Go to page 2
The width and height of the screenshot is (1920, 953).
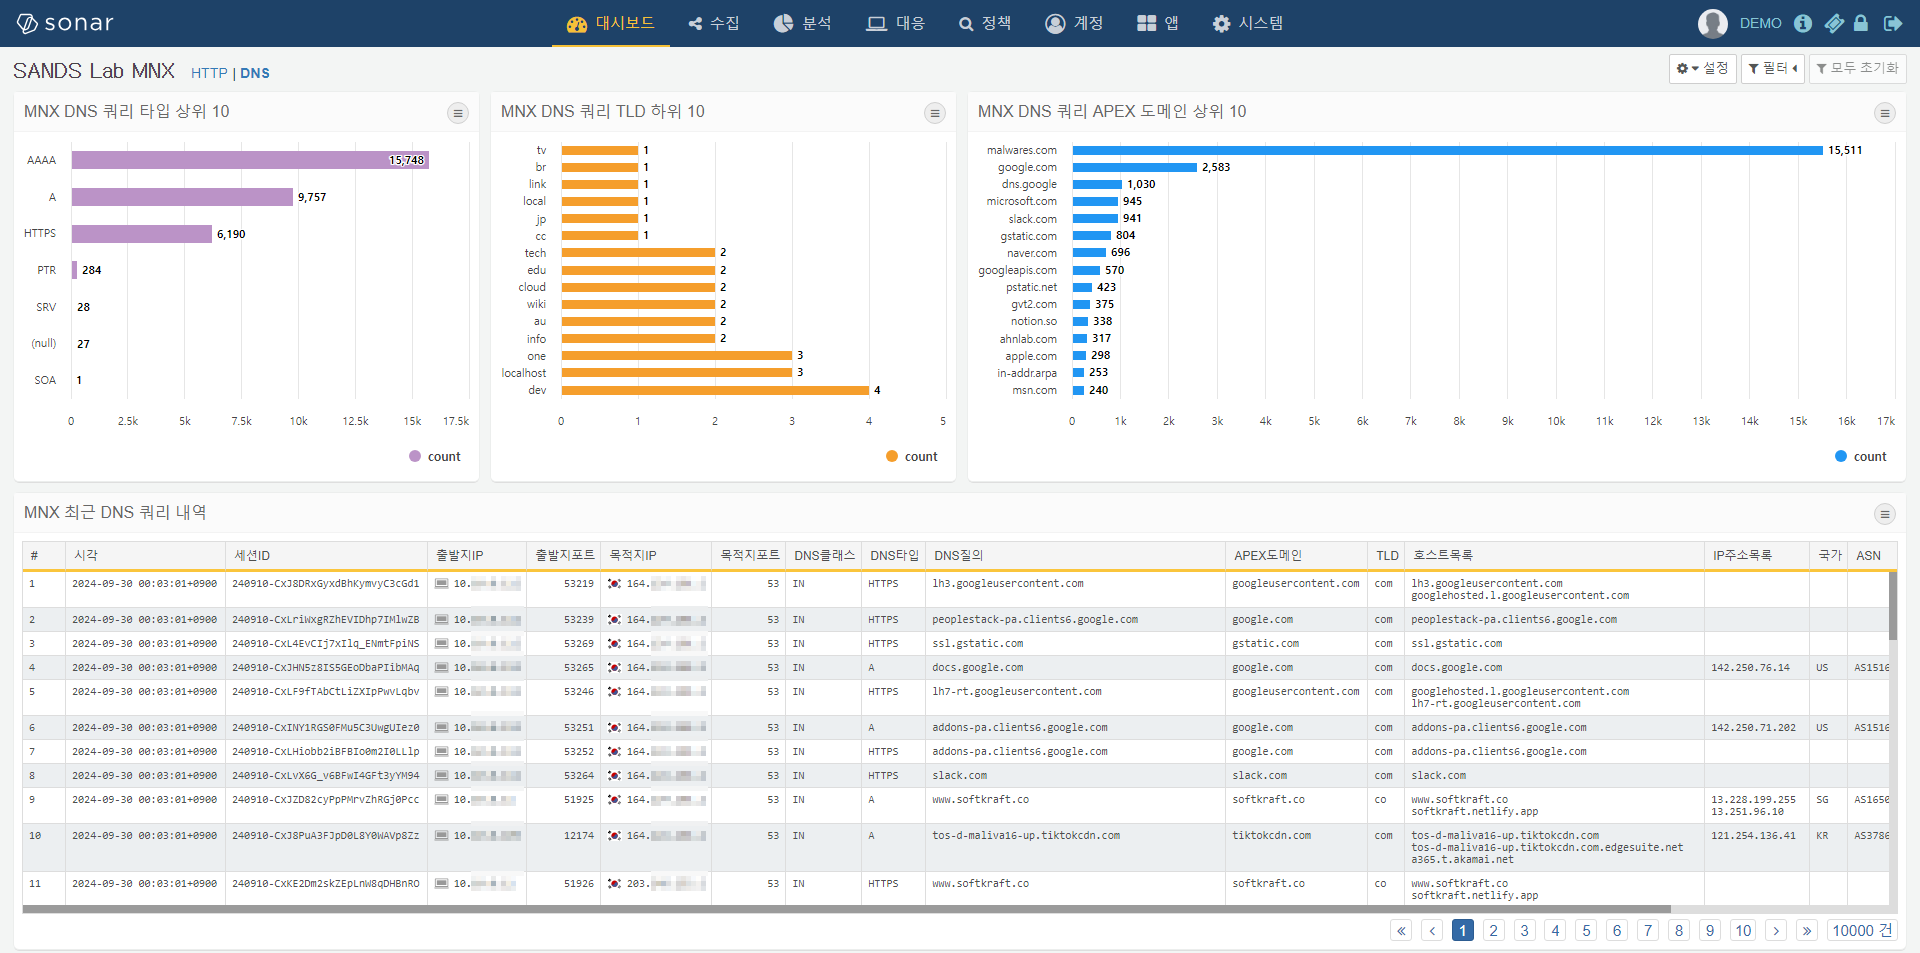[x=1493, y=930]
